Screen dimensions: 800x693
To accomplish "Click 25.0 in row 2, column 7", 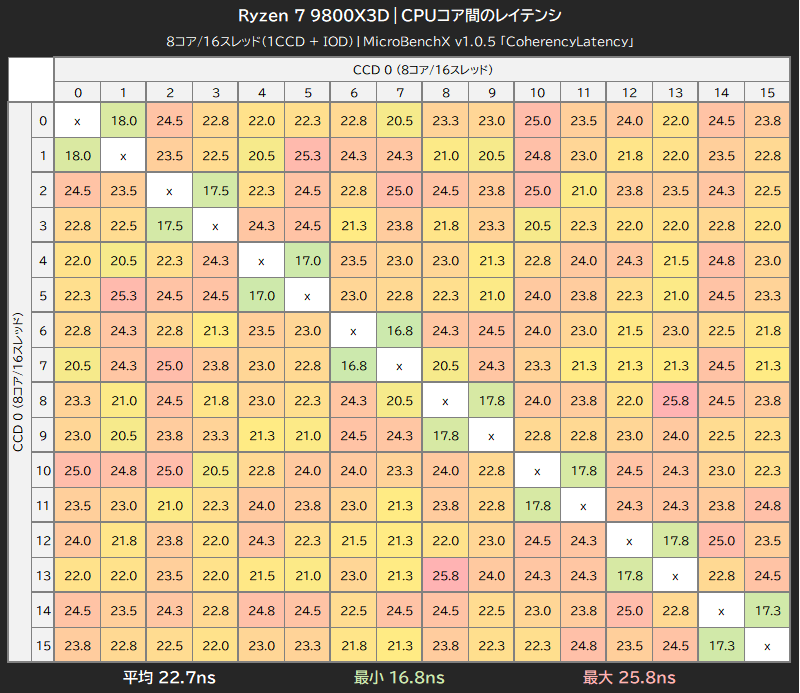I will pos(399,191).
